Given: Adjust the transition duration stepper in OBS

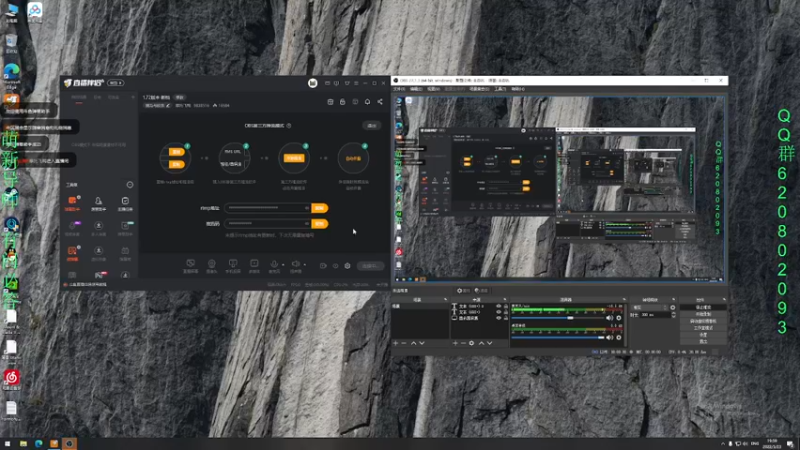Looking at the screenshot, I should (673, 315).
